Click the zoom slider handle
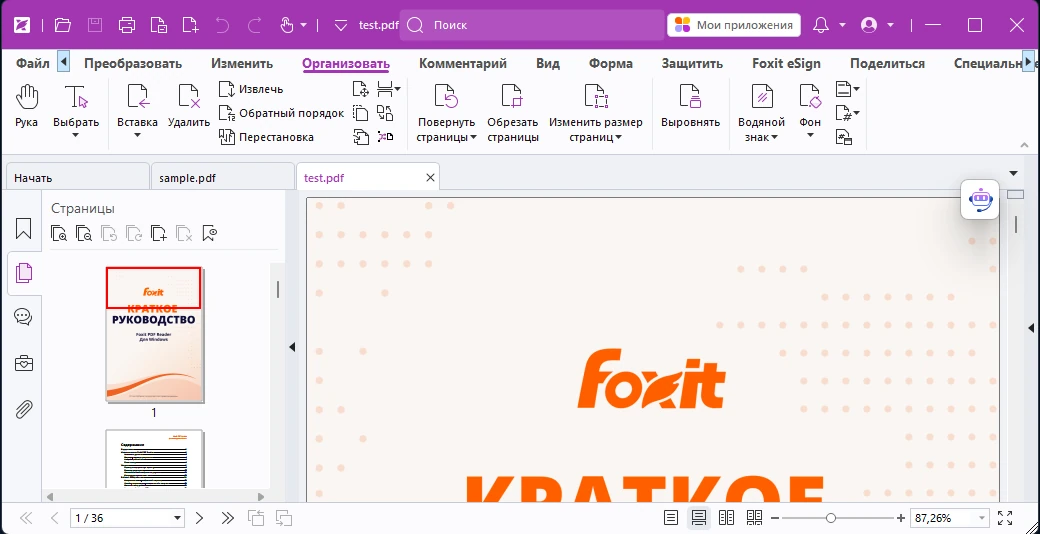The image size is (1040, 534). click(x=830, y=518)
